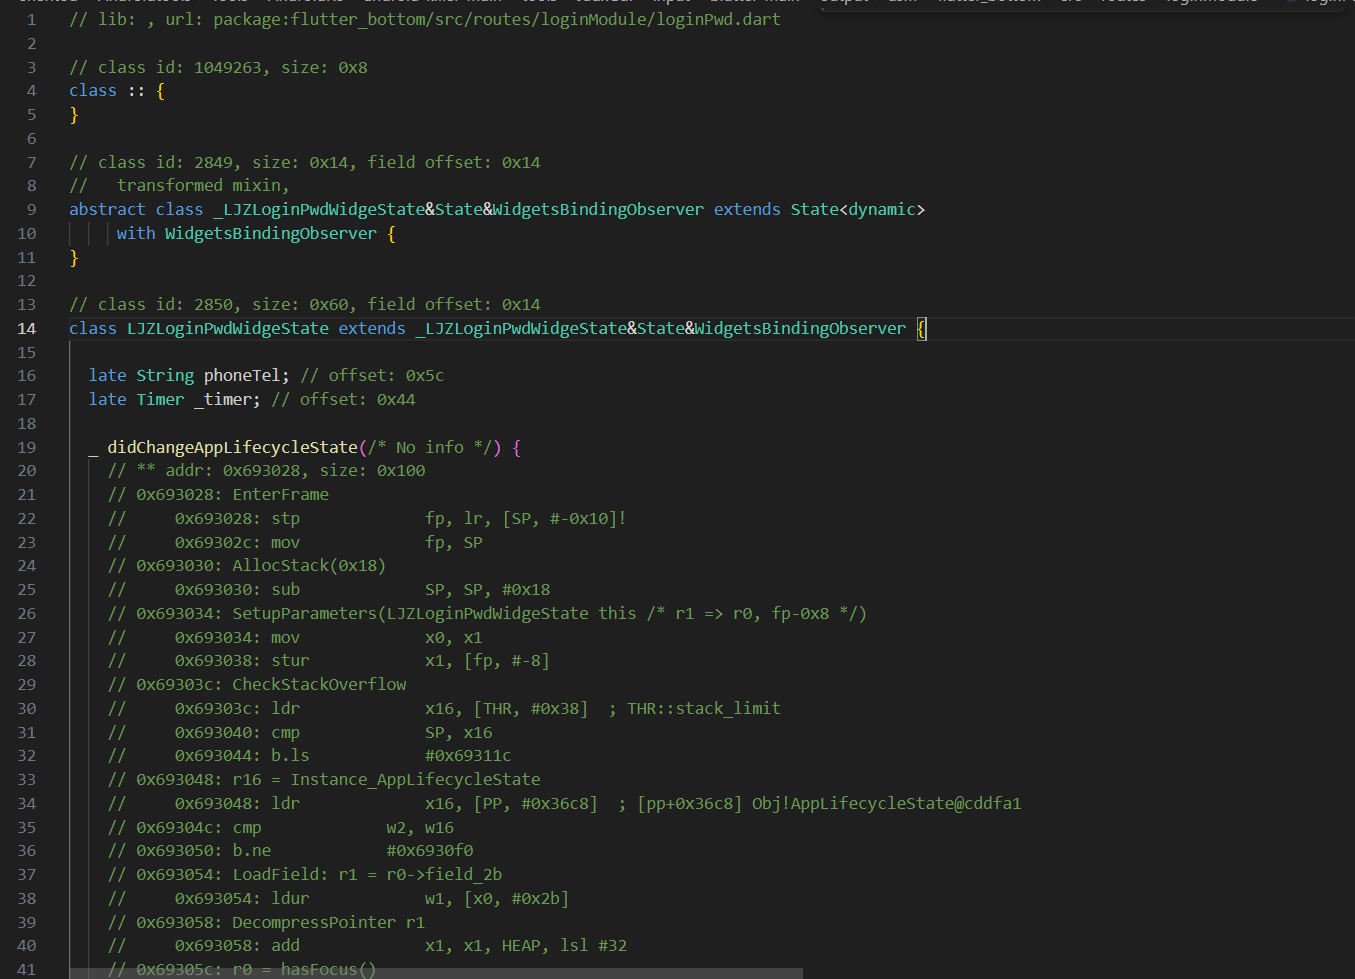Click the 'EnterFrame' comment on line 21
The width and height of the screenshot is (1355, 979).
click(x=280, y=494)
